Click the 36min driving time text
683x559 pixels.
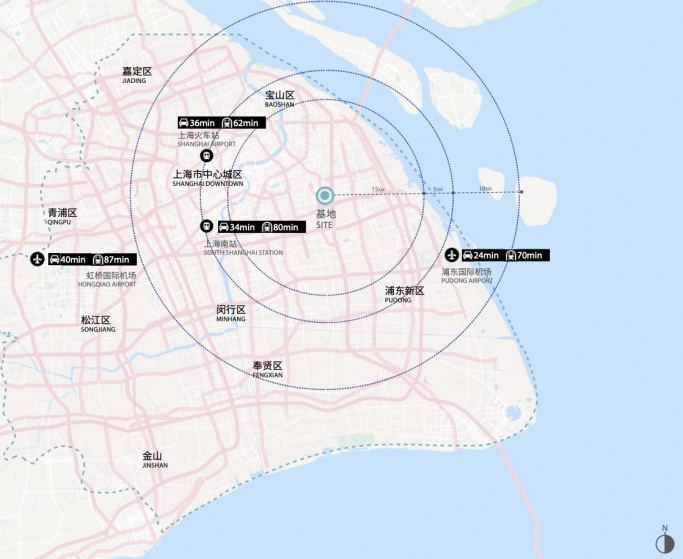coord(202,123)
